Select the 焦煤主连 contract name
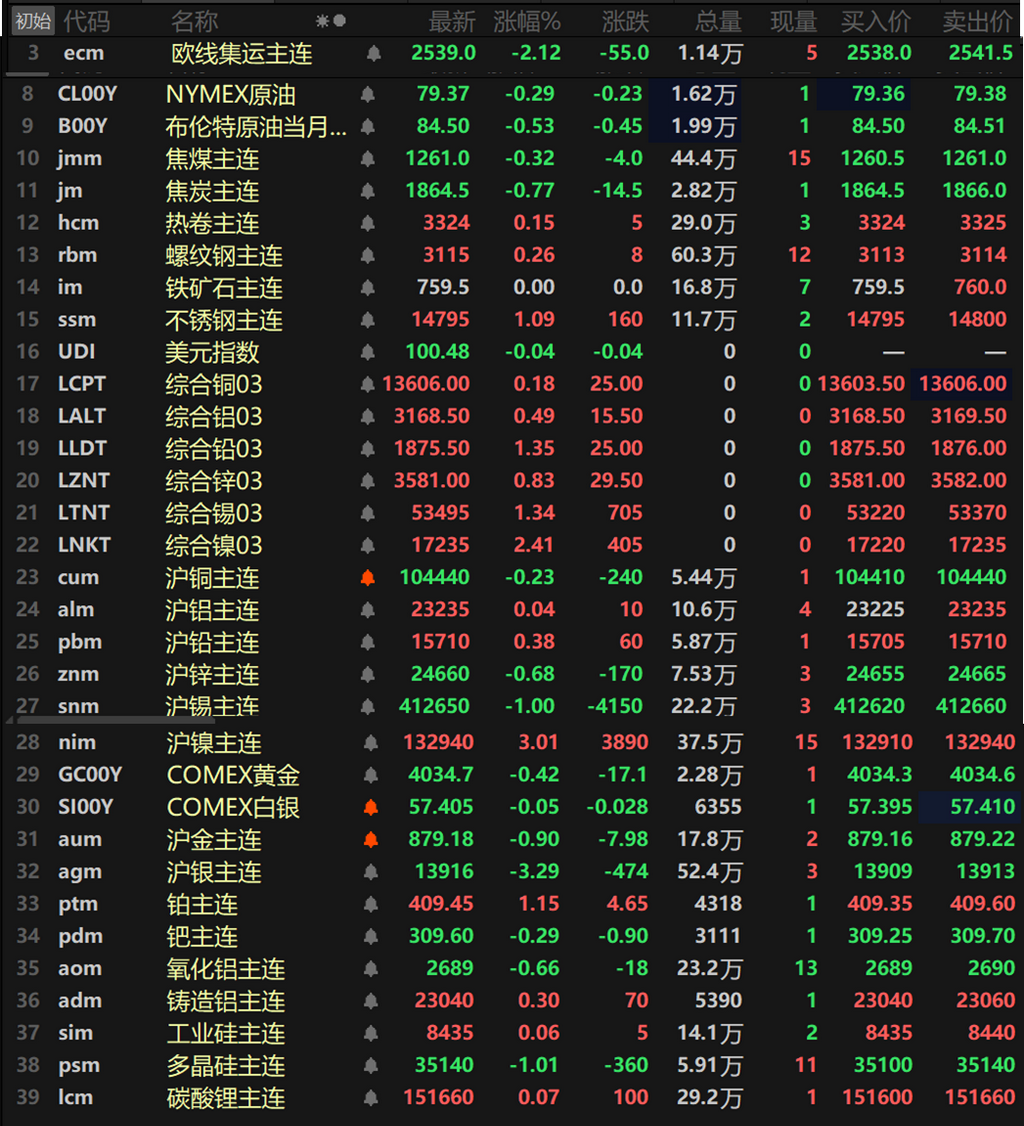Image resolution: width=1024 pixels, height=1126 pixels. [x=213, y=159]
